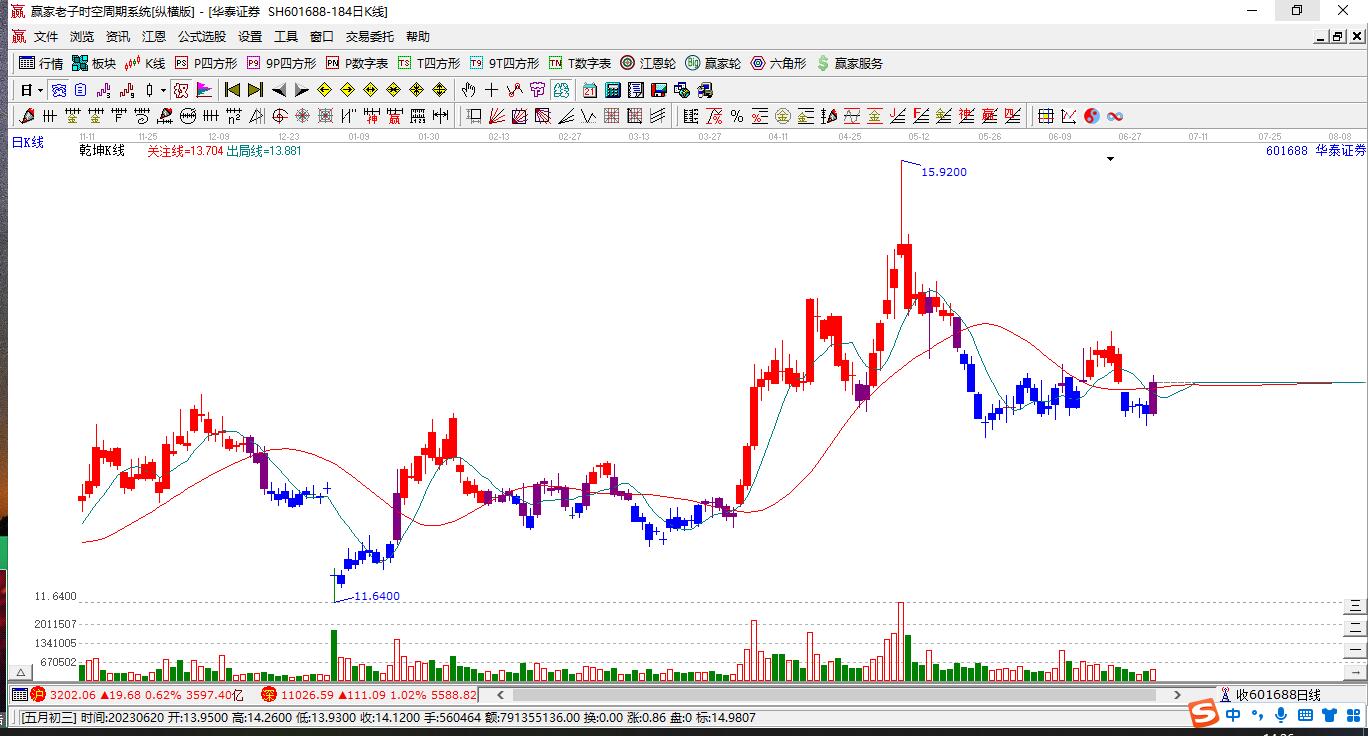1368x736 pixels.
Task: Click the black left-pointing triangle arrow
Action: (279, 90)
